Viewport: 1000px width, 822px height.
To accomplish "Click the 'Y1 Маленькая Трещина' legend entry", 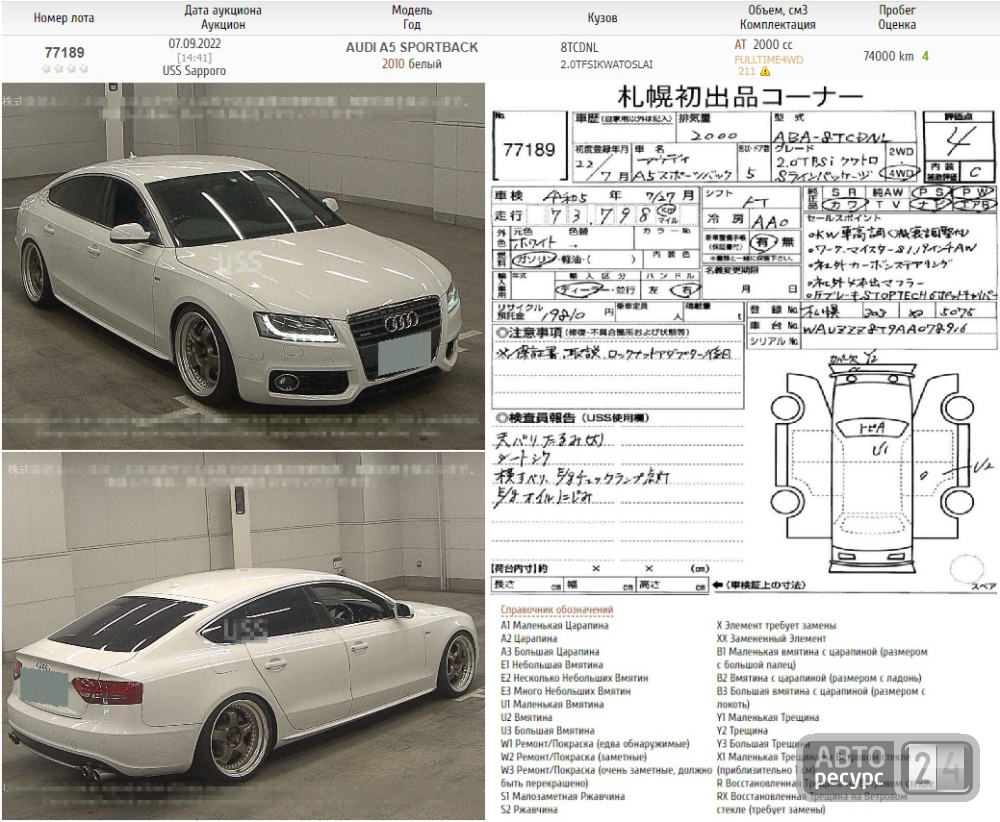I will tap(767, 717).
